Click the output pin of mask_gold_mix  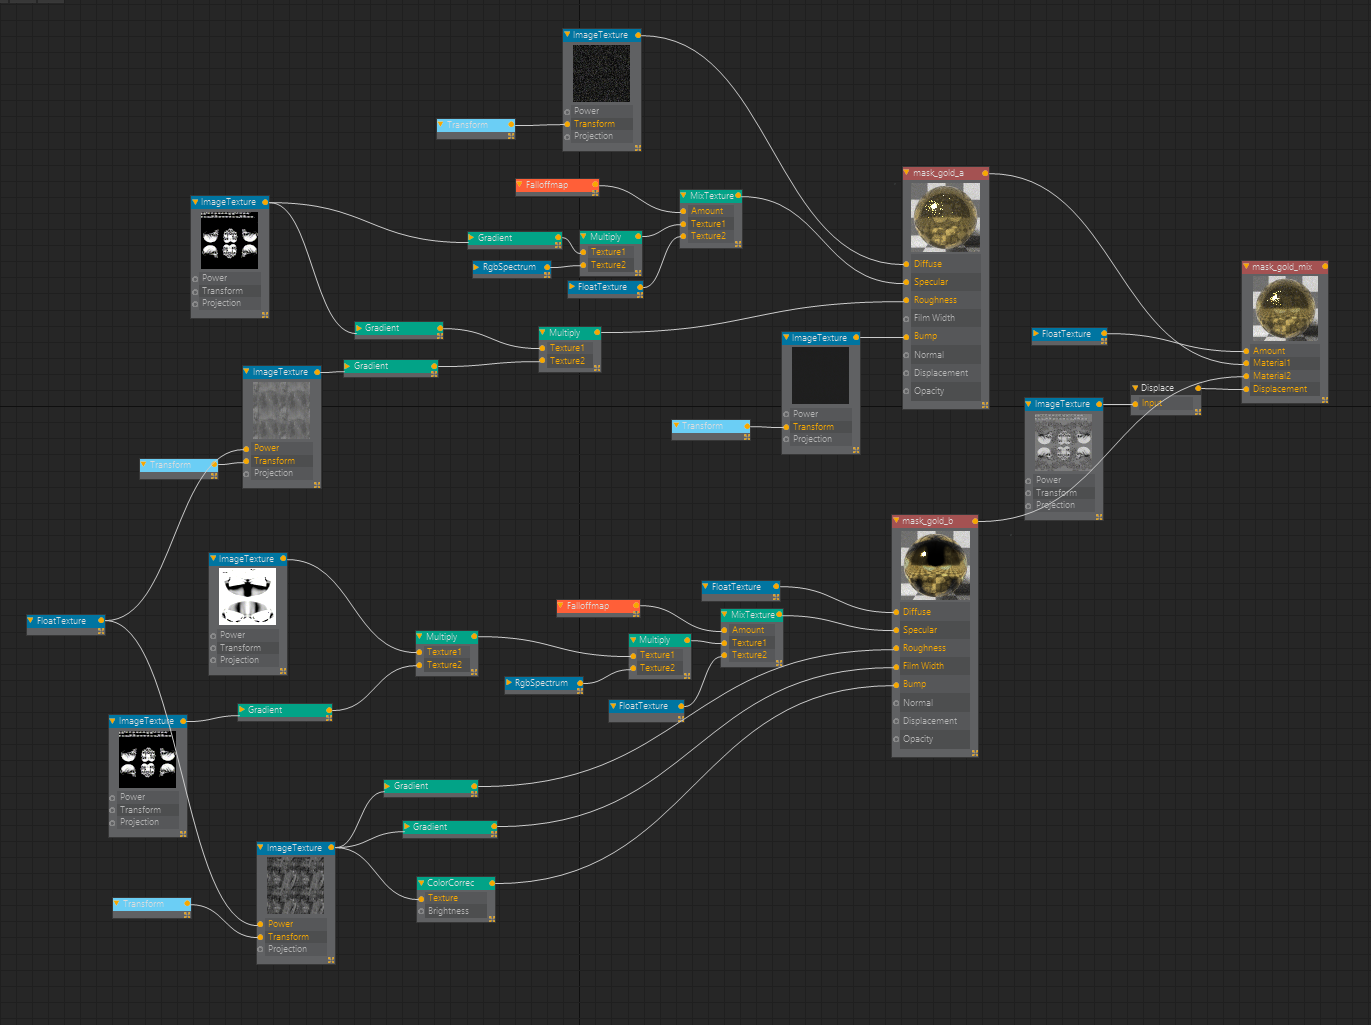1324,267
